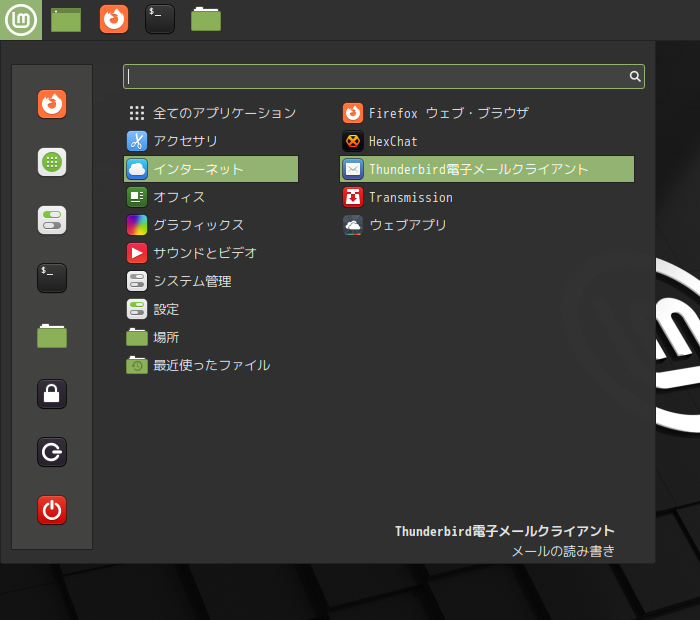Launch Thunderbird電子メールクライアント
The height and width of the screenshot is (620, 700).
487,169
